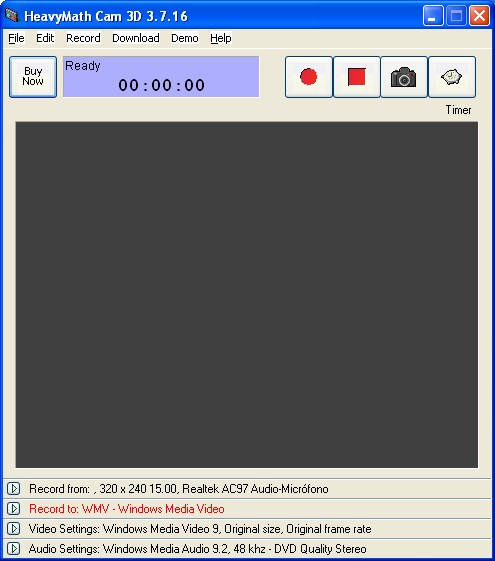This screenshot has width=495, height=561.
Task: Open the Record menu
Action: [83, 38]
